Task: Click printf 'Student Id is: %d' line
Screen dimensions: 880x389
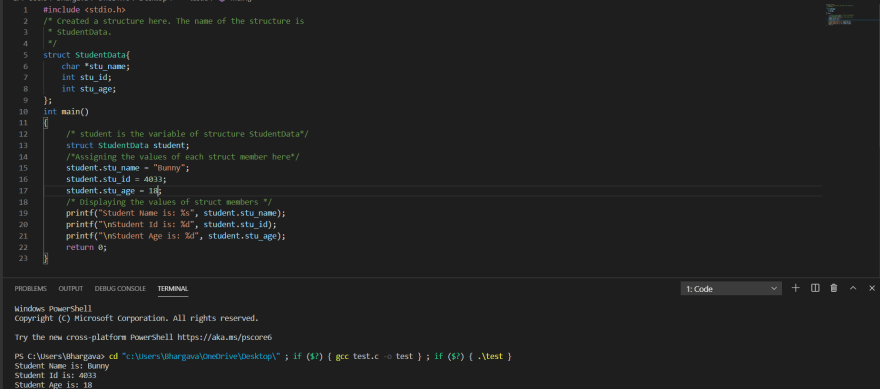Action: click(171, 225)
